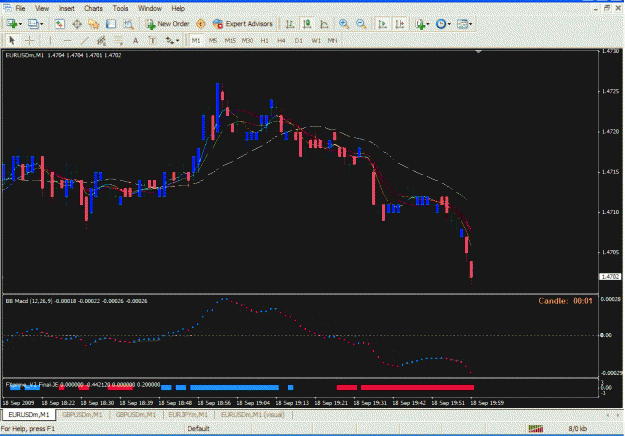This screenshot has width=625, height=436.
Task: Show the Market Watch window
Action: point(60,24)
